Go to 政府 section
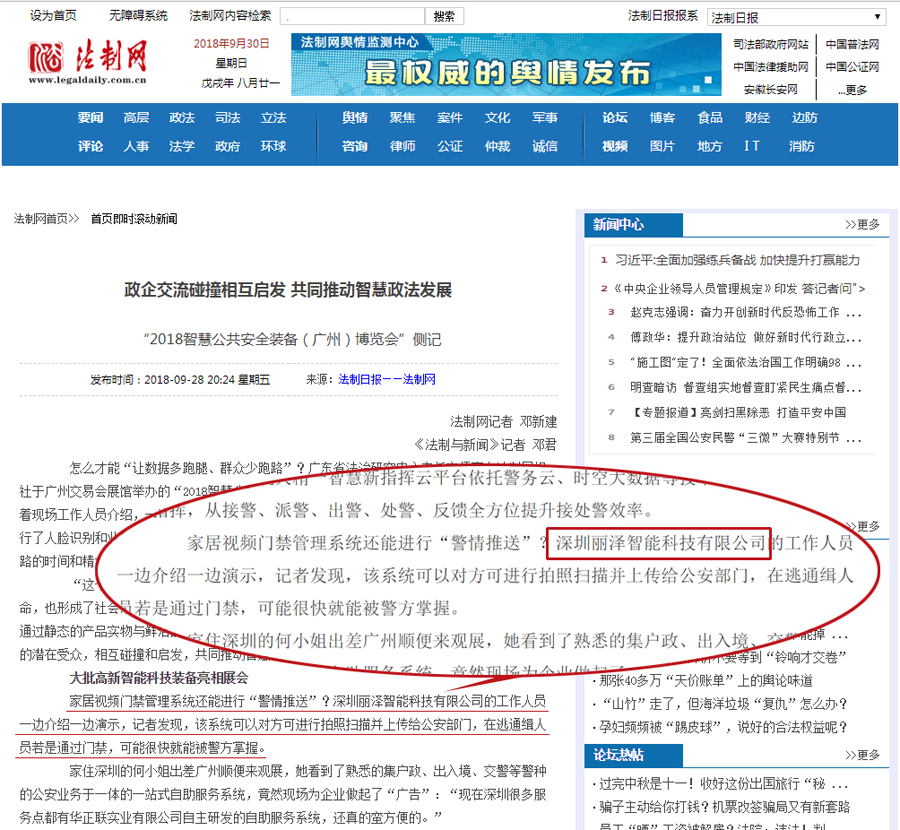Image resolution: width=900 pixels, height=830 pixels. (228, 146)
